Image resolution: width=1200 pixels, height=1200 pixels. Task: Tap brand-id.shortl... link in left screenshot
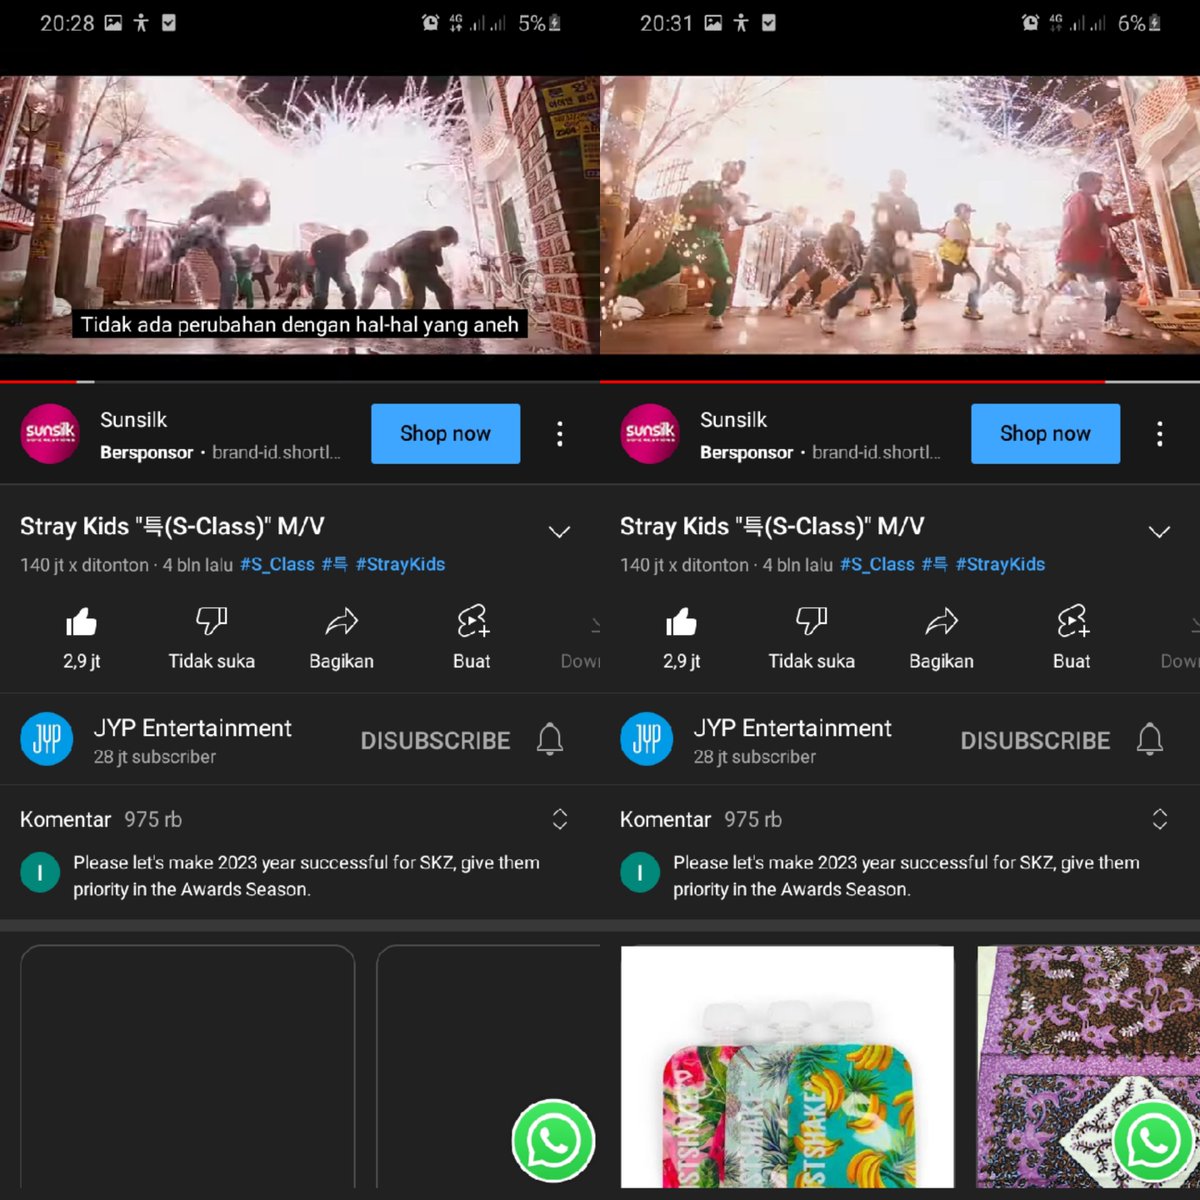pyautogui.click(x=277, y=453)
